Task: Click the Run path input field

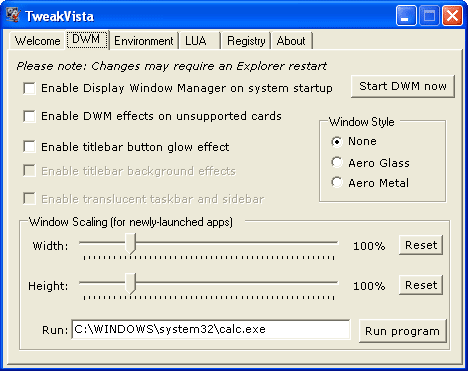Action: coord(211,329)
